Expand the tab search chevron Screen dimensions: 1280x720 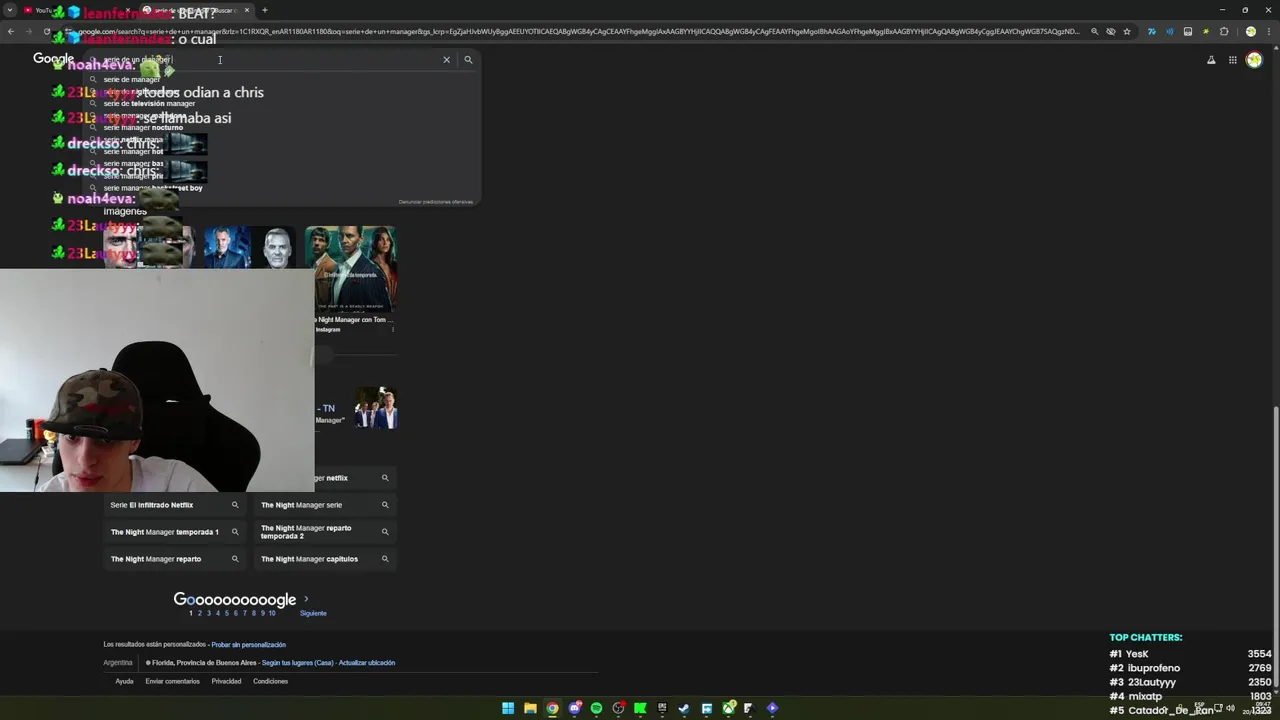[10, 10]
